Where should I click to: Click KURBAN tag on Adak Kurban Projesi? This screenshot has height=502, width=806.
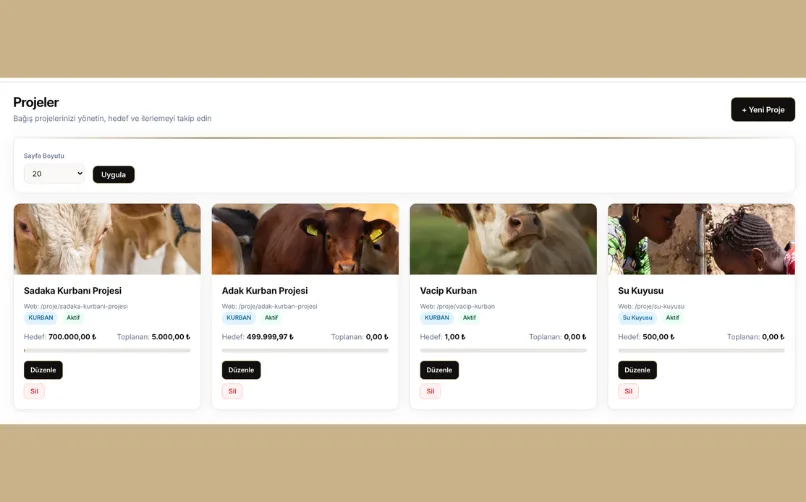pyautogui.click(x=239, y=318)
